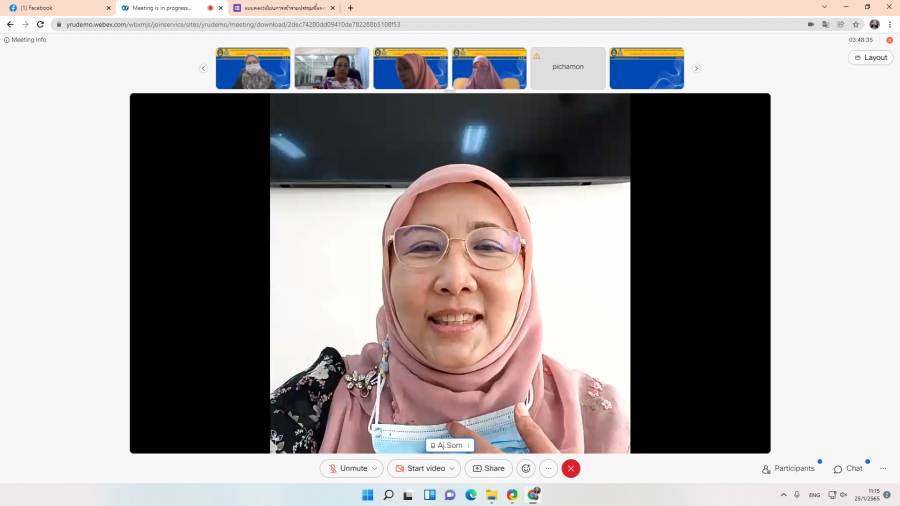The width and height of the screenshot is (900, 506).
Task: Select the pichamon participant tile
Action: click(567, 68)
